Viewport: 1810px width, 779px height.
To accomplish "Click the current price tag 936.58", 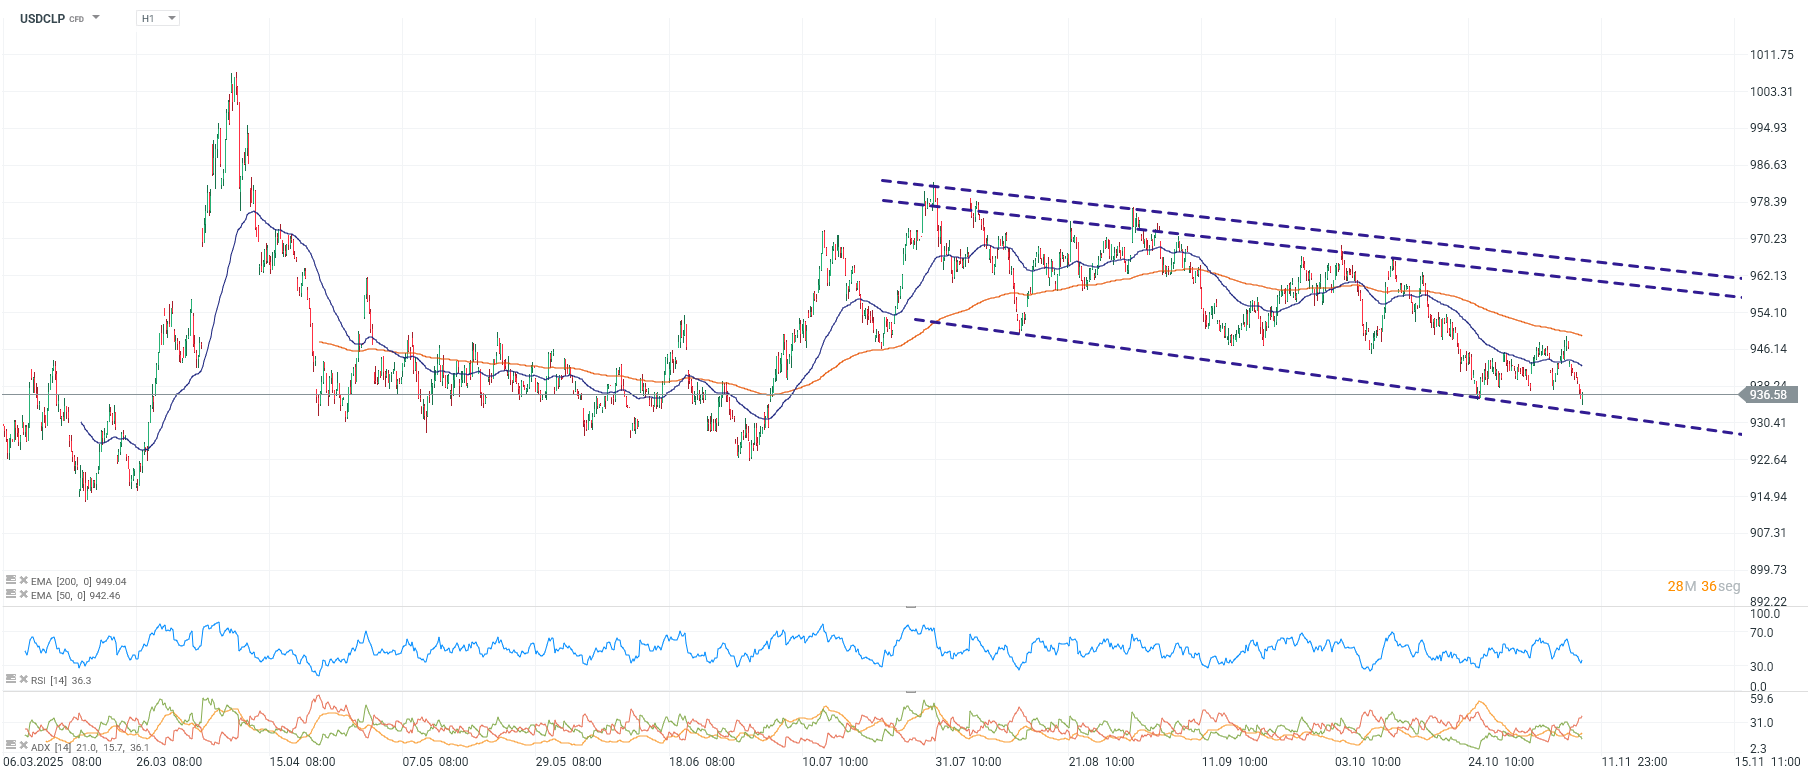I will tap(1768, 395).
